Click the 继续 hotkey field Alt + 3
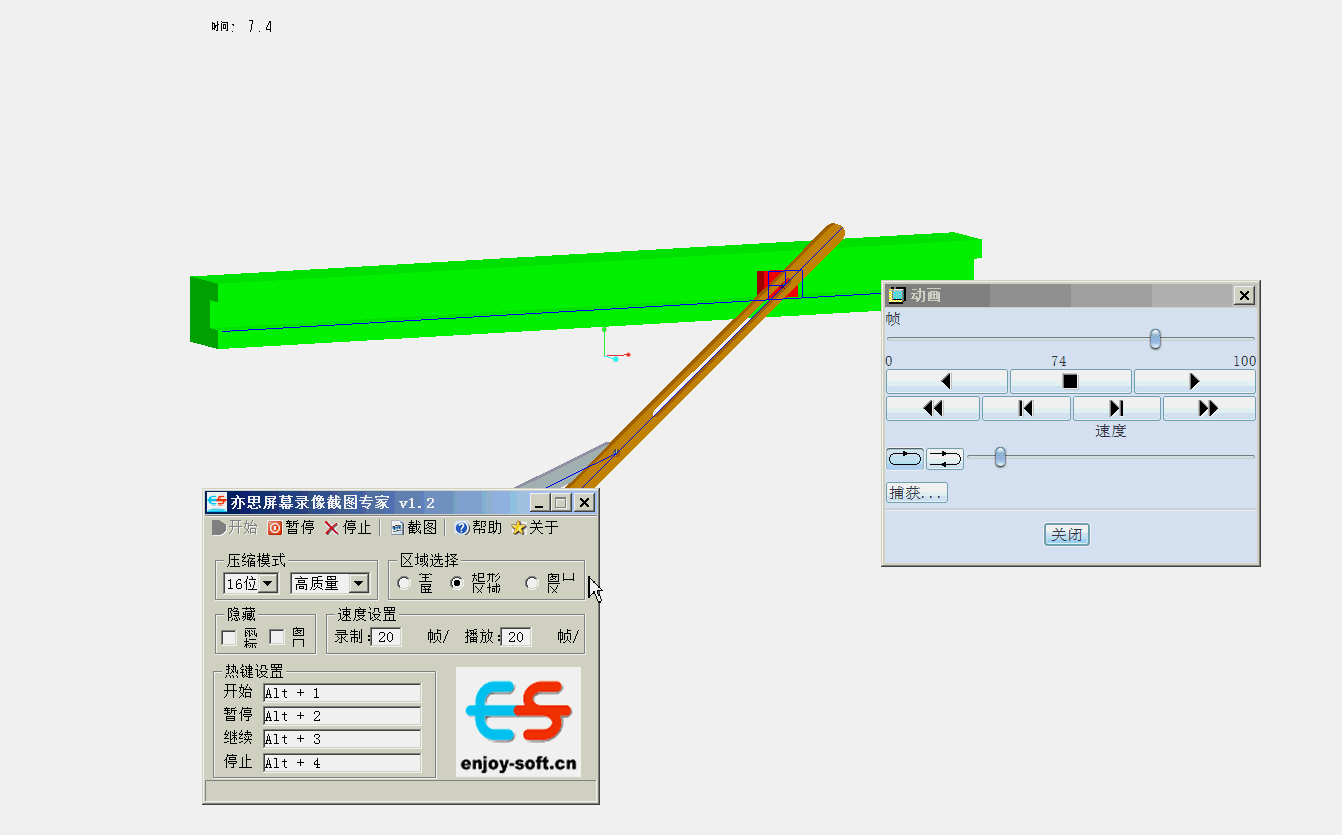 pyautogui.click(x=342, y=739)
